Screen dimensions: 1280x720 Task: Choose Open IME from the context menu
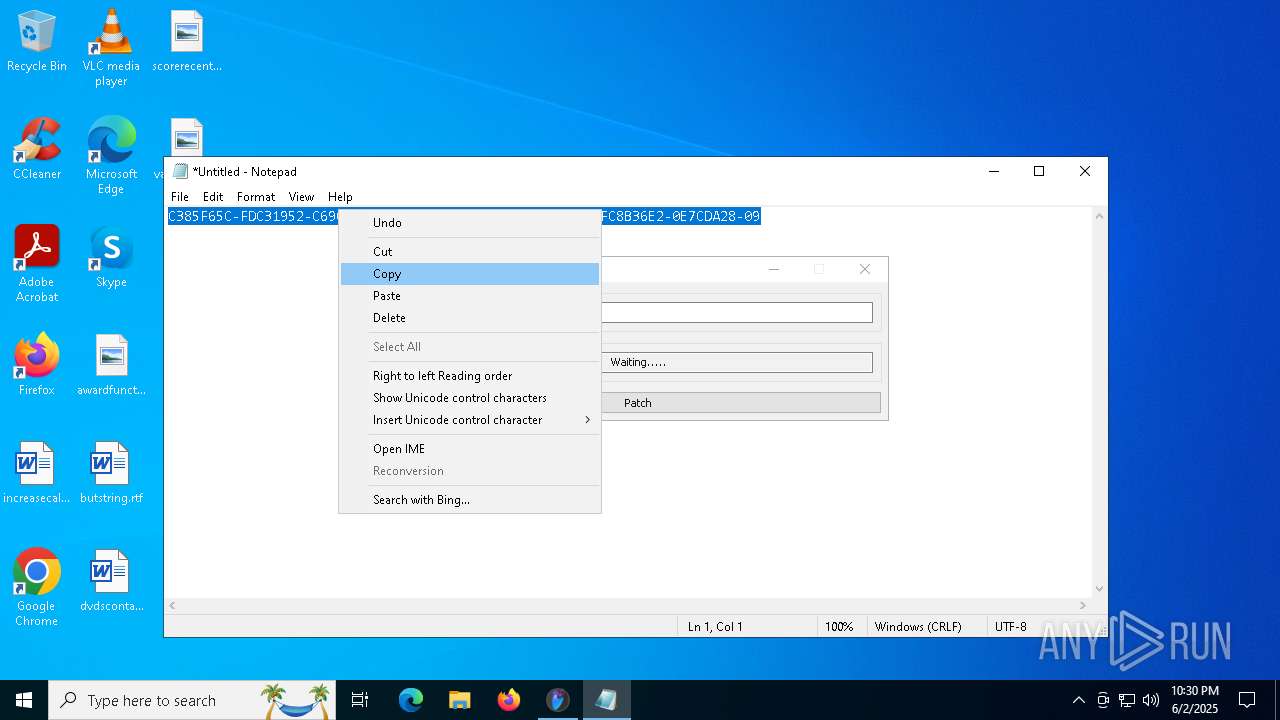click(x=470, y=449)
